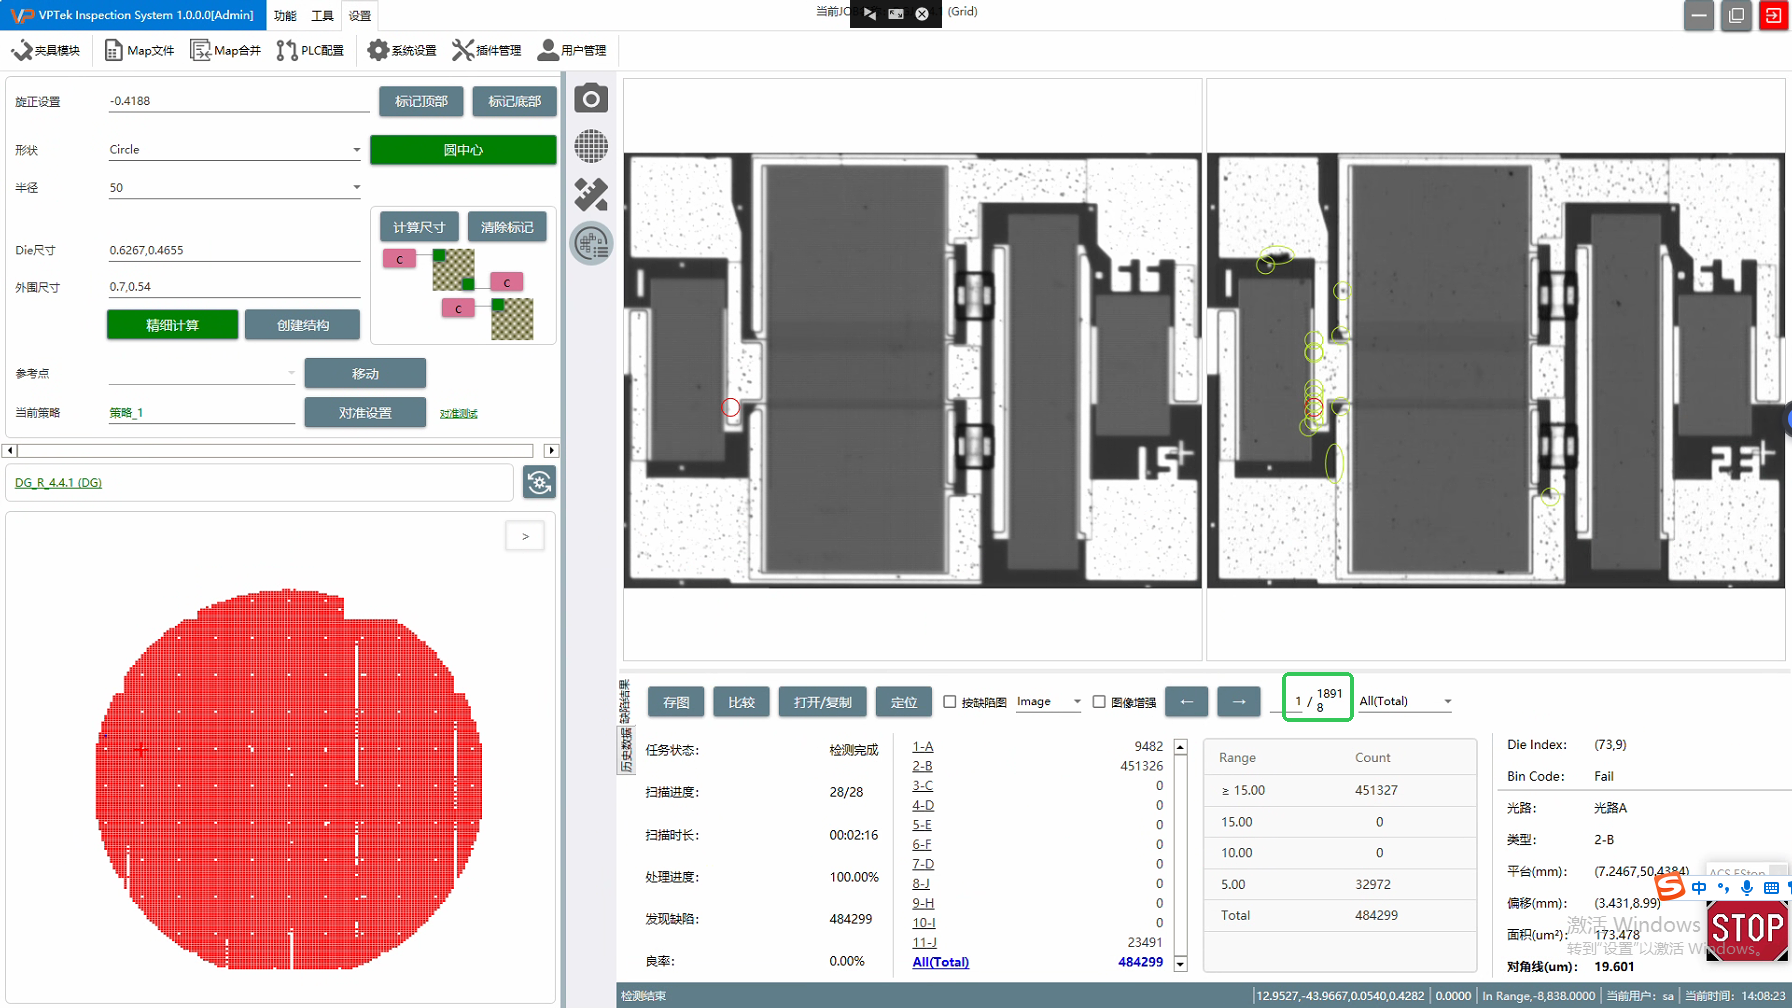Click the Die尺寸 input field
Screen dimensions: 1792x1008
tap(234, 250)
